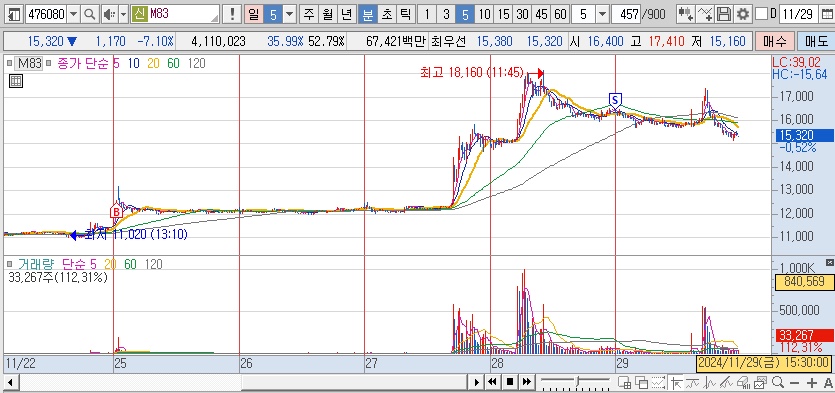Toggle the M83 price indicator square marker
Viewport: 835px width, 393px height.
click(9, 63)
